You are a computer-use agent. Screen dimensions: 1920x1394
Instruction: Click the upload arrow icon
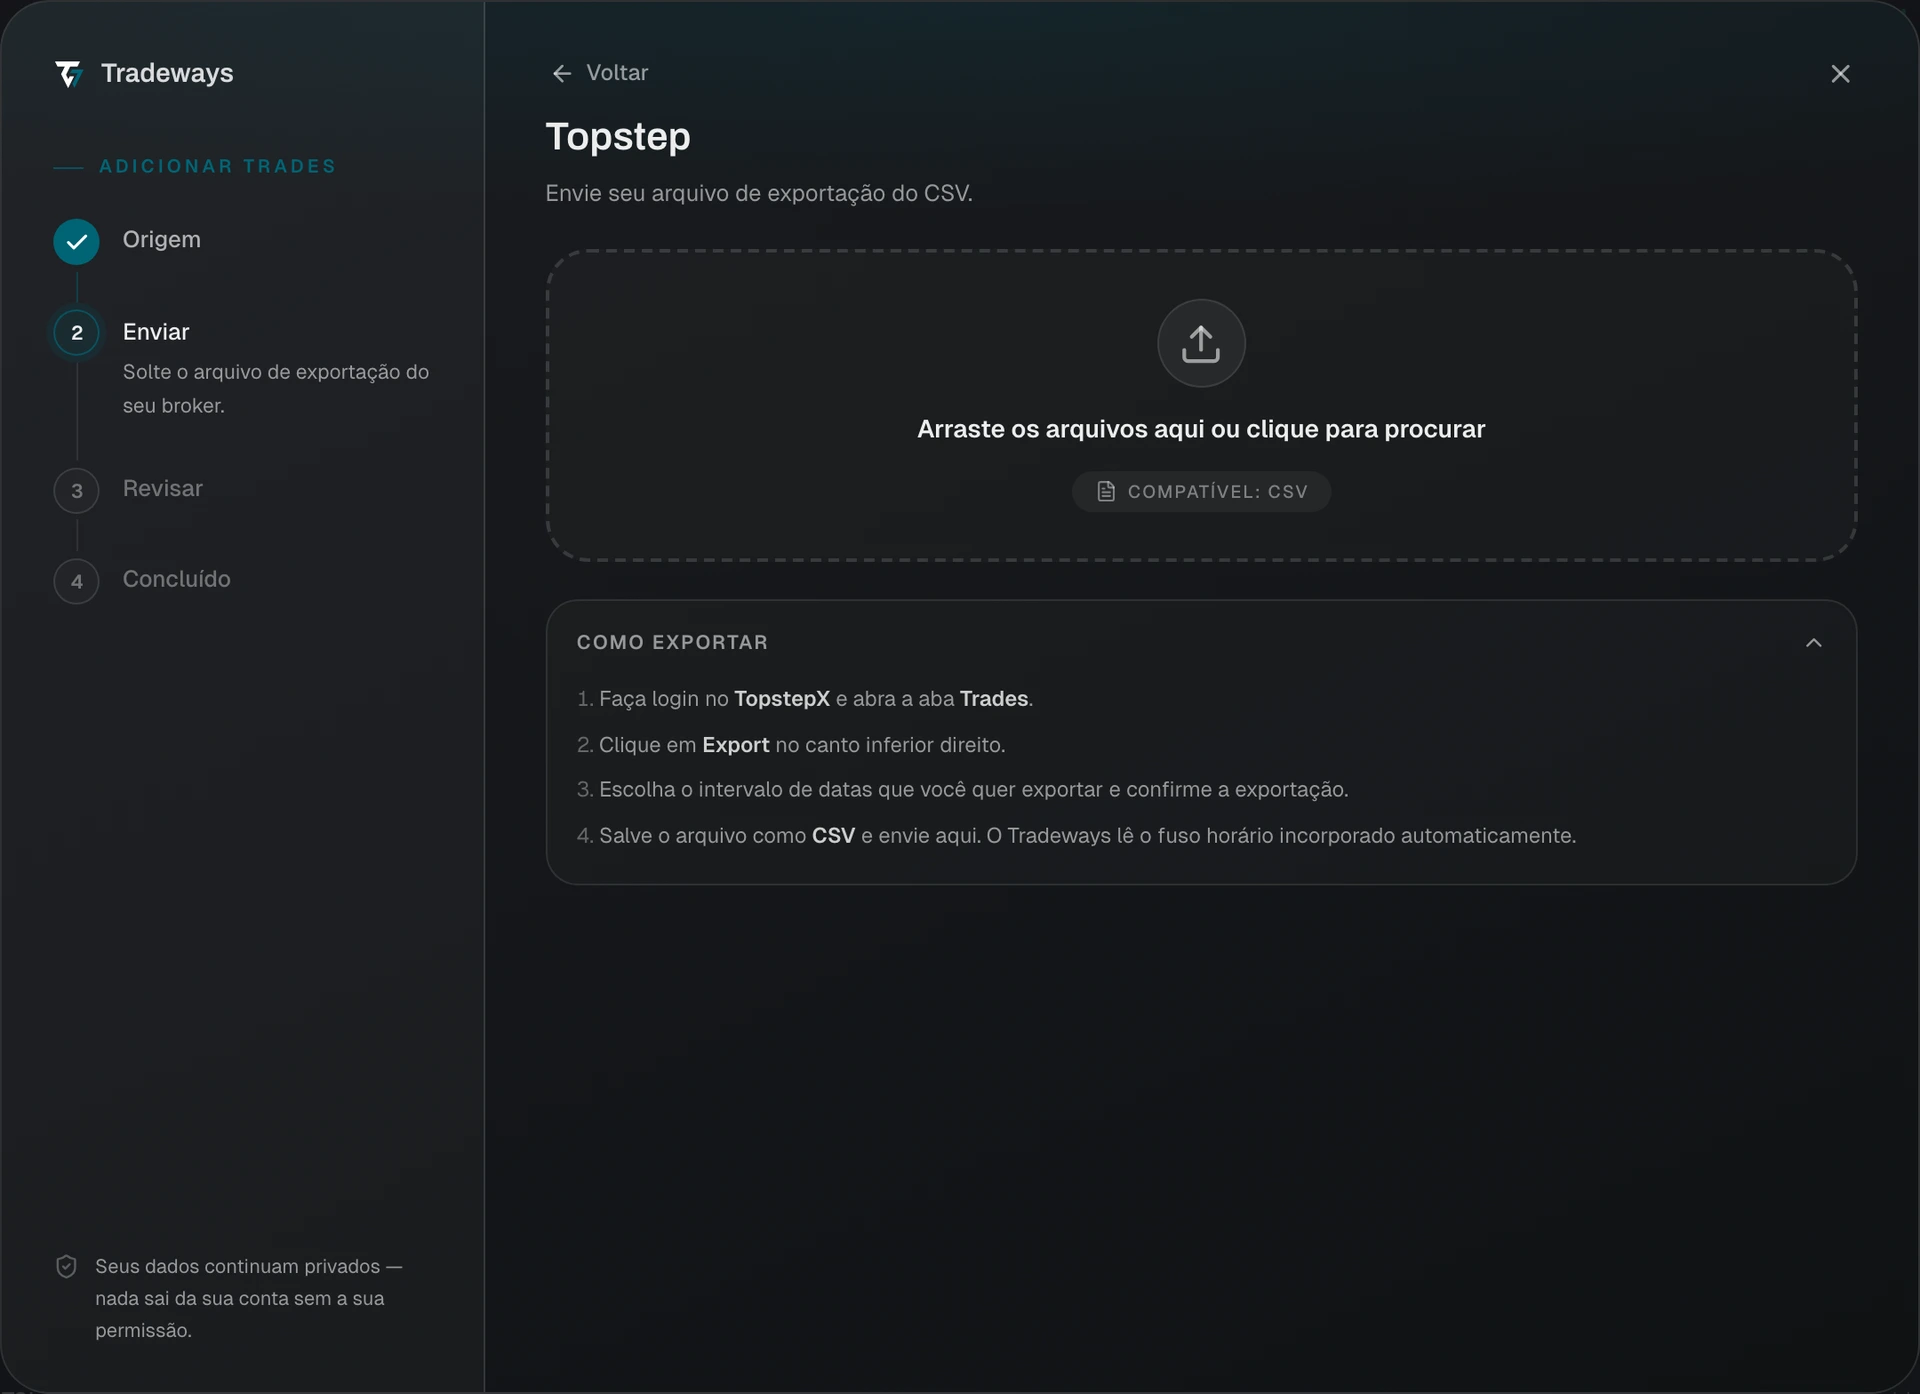1201,343
